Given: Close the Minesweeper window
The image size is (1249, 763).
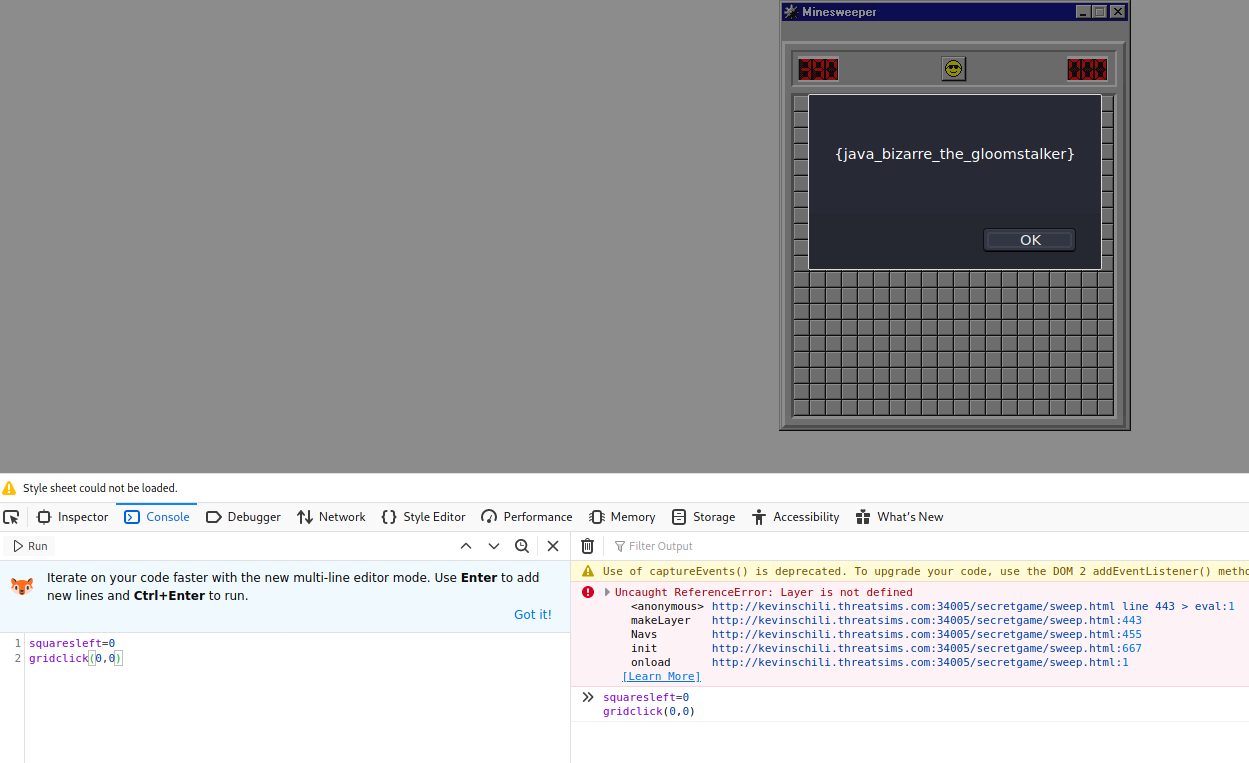Looking at the screenshot, I should click(1117, 12).
